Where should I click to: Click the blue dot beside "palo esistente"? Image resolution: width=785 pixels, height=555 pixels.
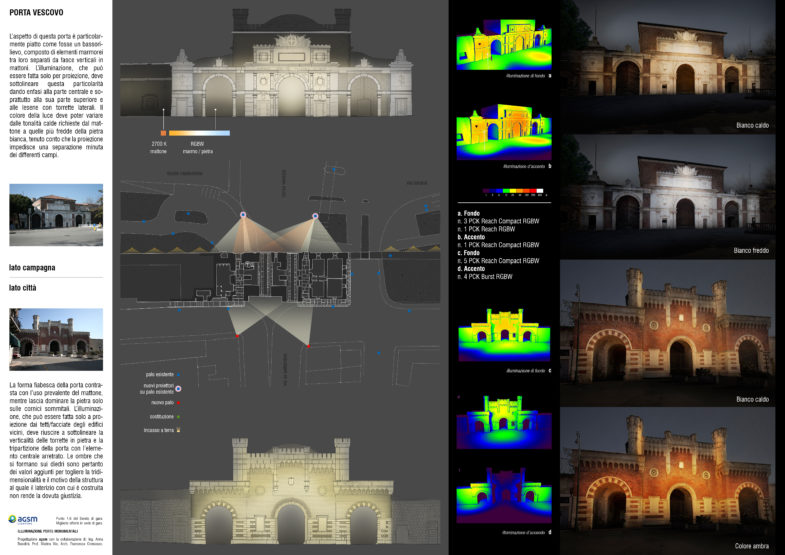pyautogui.click(x=178, y=374)
